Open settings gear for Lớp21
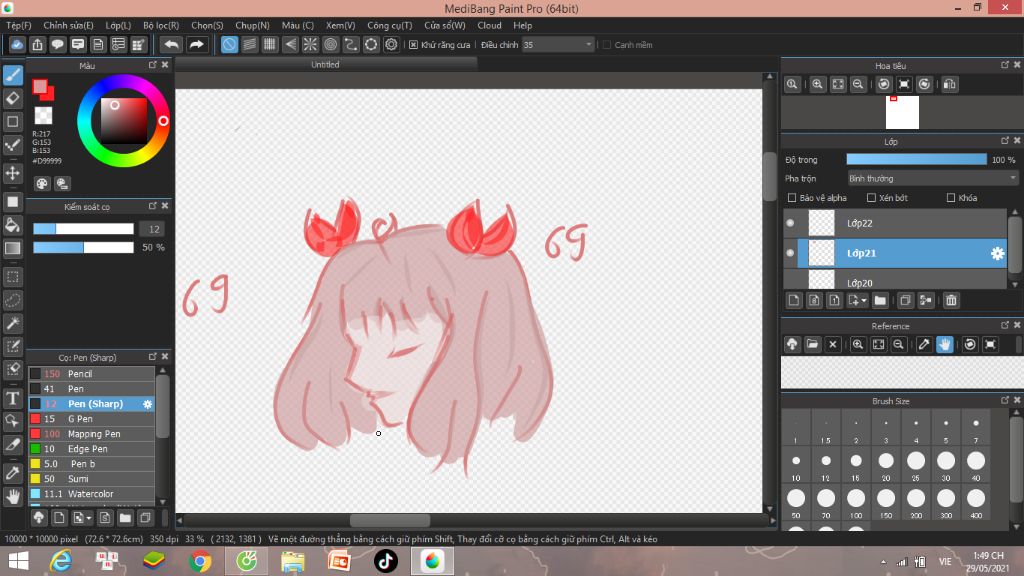Viewport: 1024px width, 576px height. click(997, 253)
